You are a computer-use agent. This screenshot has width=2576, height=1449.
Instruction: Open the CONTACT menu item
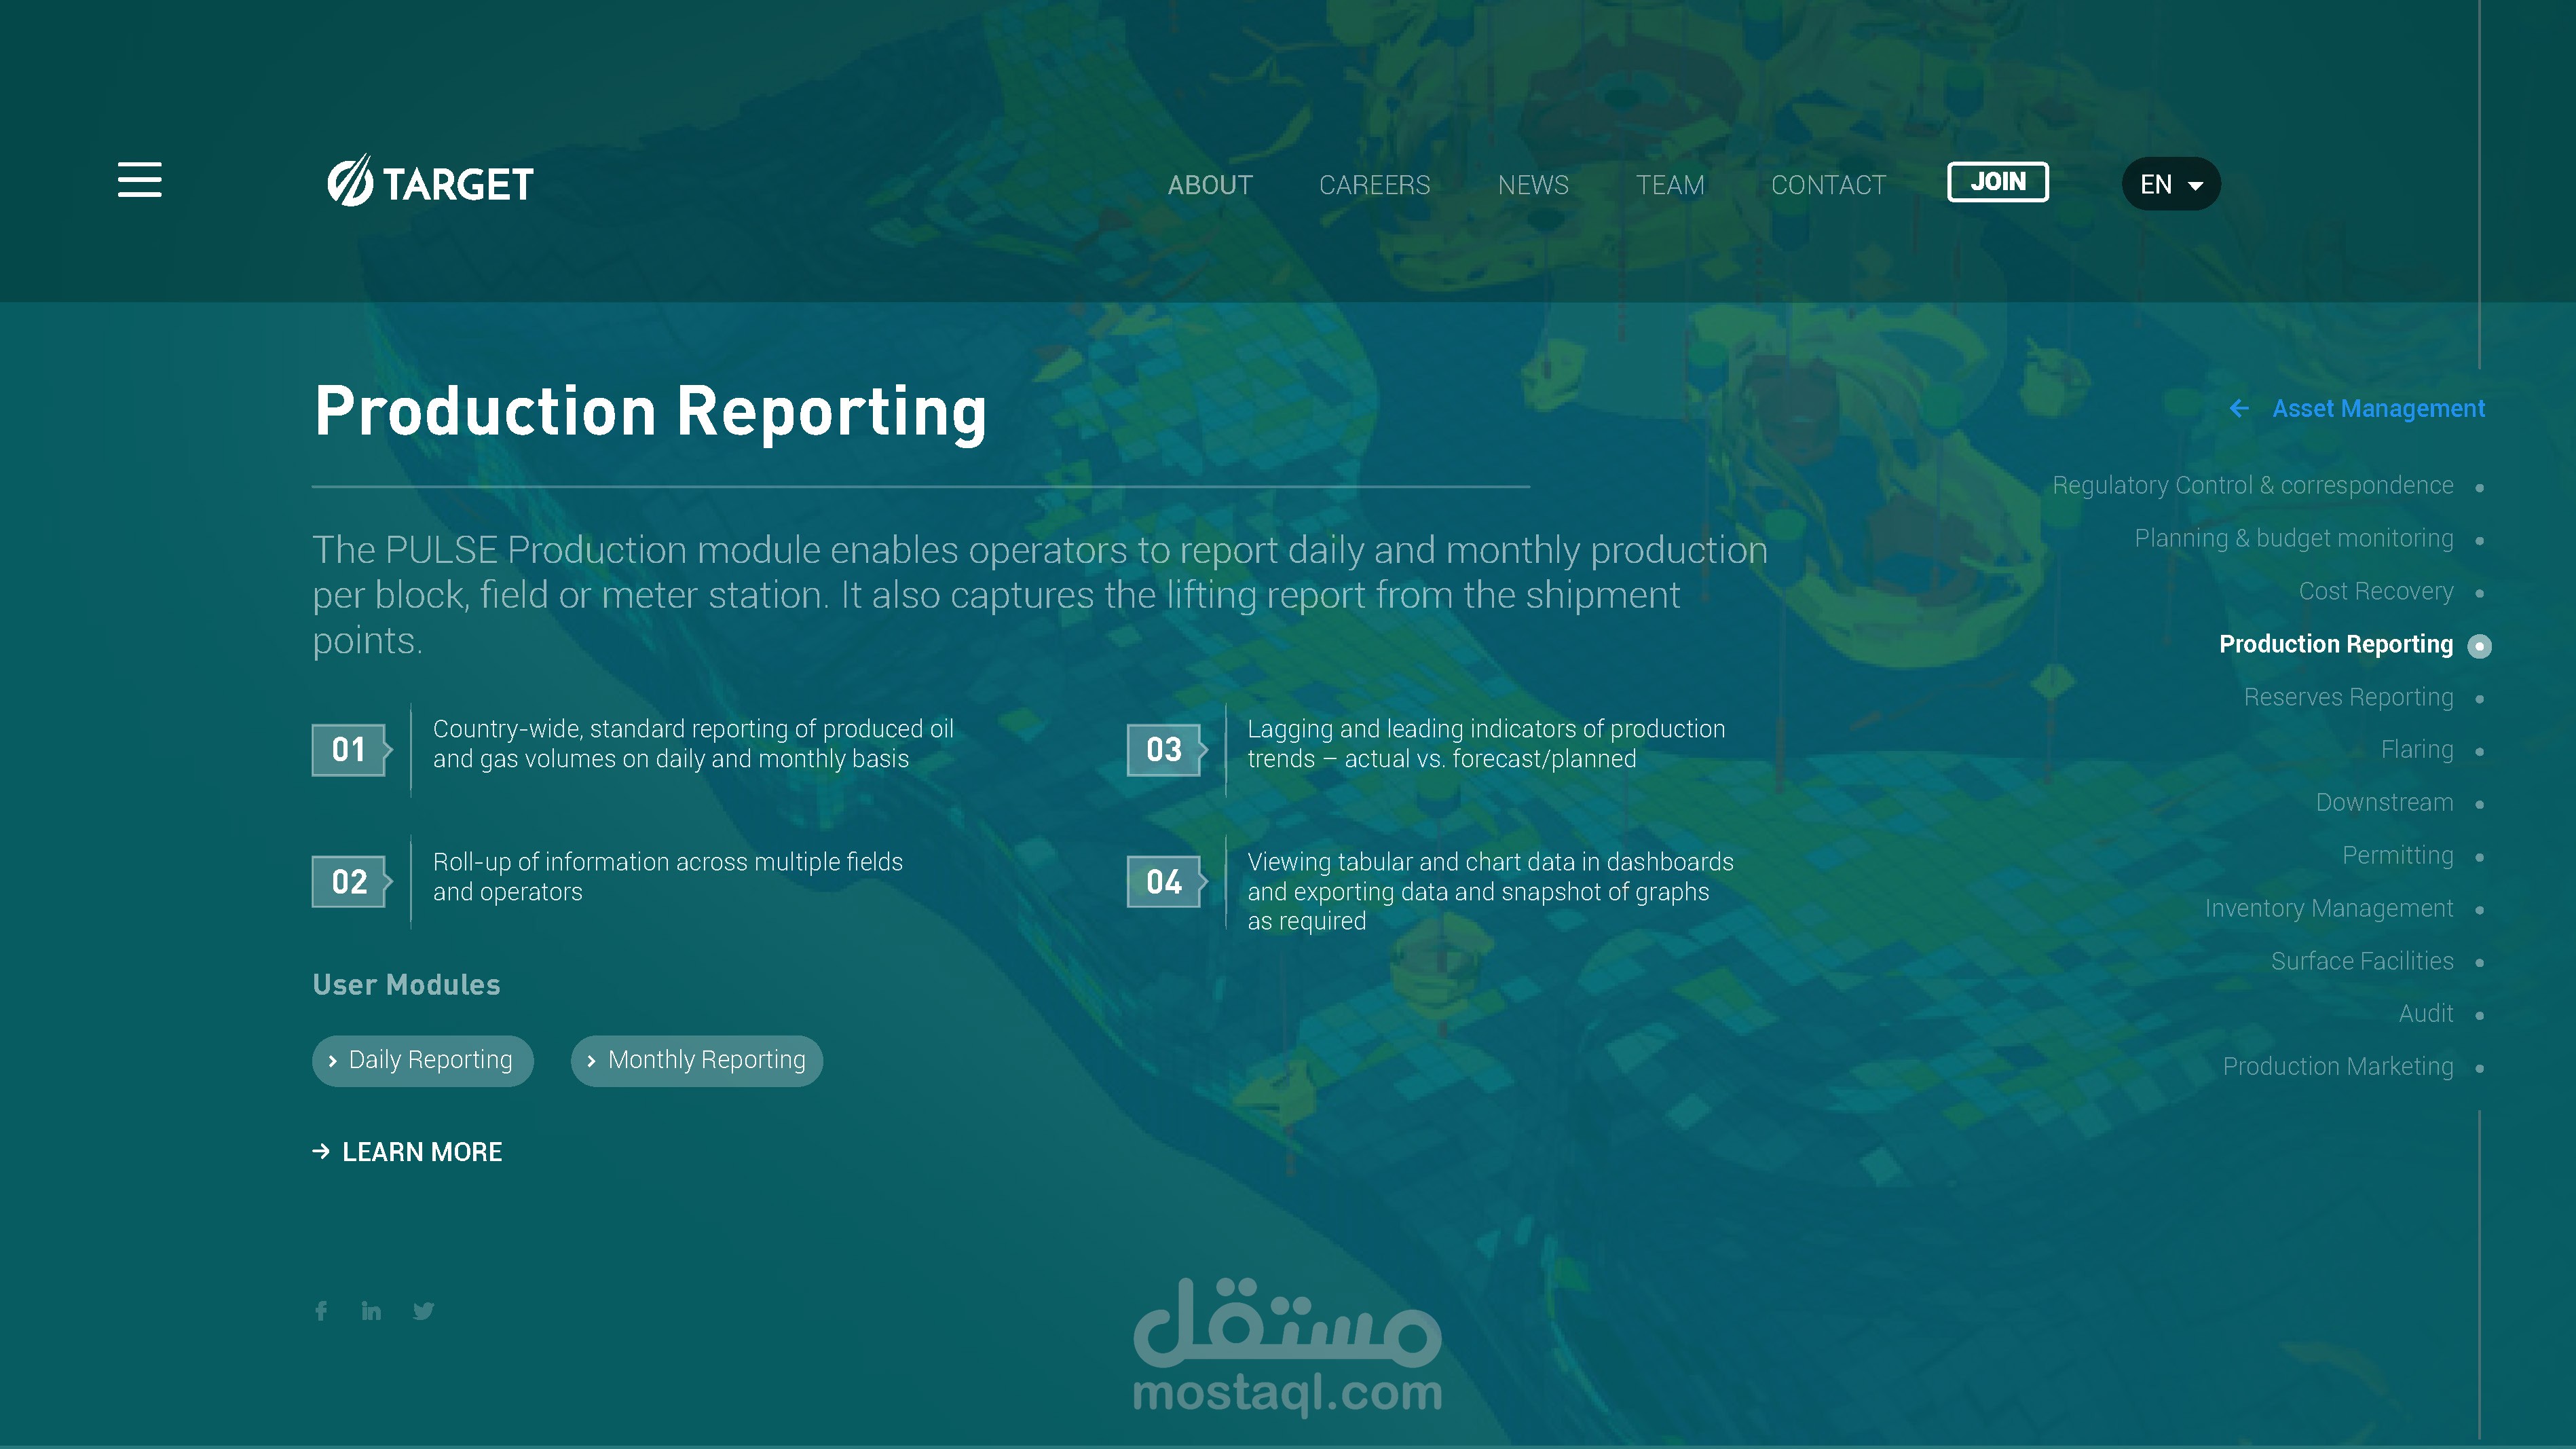click(1828, 185)
